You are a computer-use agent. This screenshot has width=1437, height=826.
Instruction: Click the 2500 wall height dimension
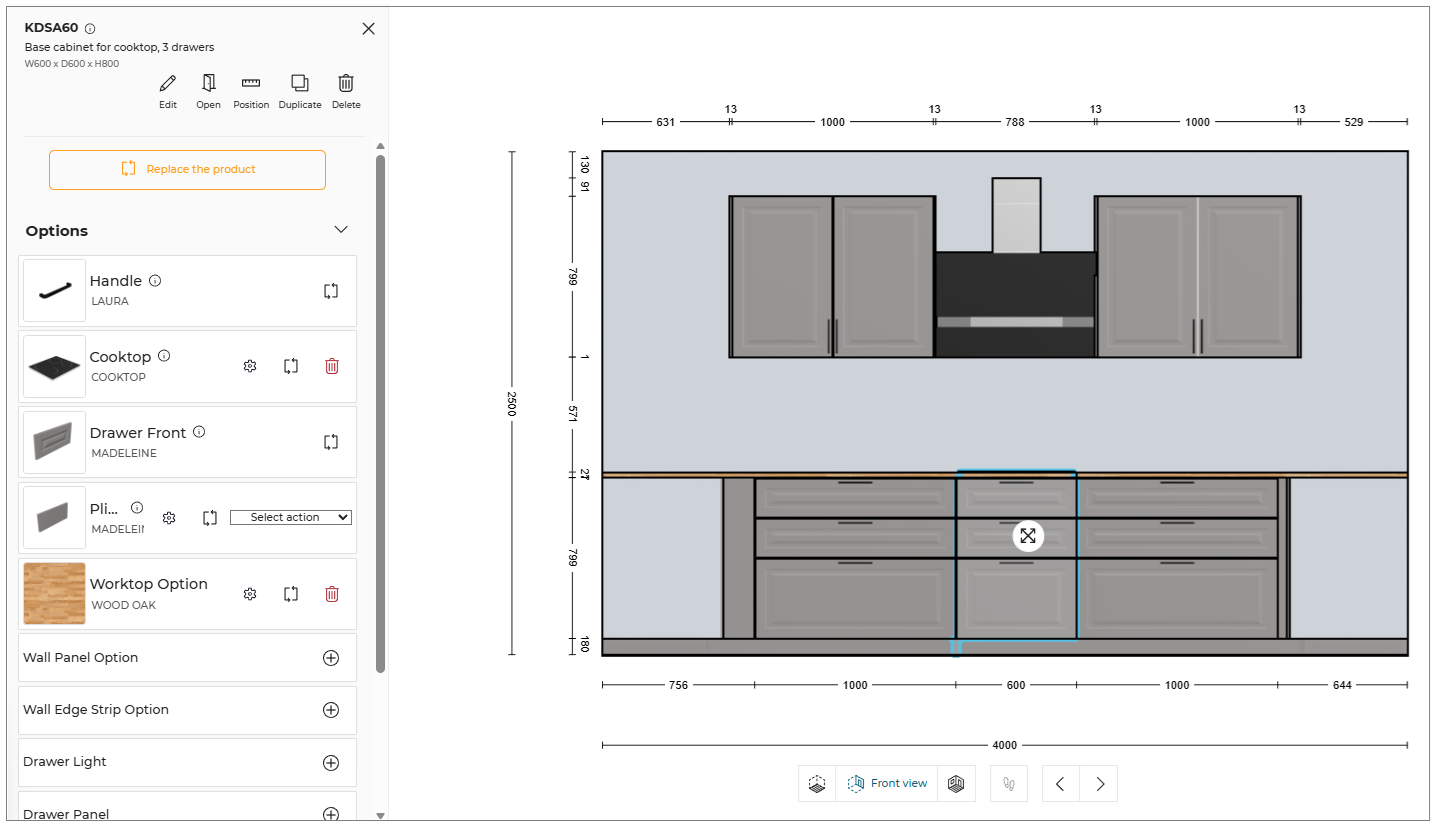pyautogui.click(x=511, y=404)
